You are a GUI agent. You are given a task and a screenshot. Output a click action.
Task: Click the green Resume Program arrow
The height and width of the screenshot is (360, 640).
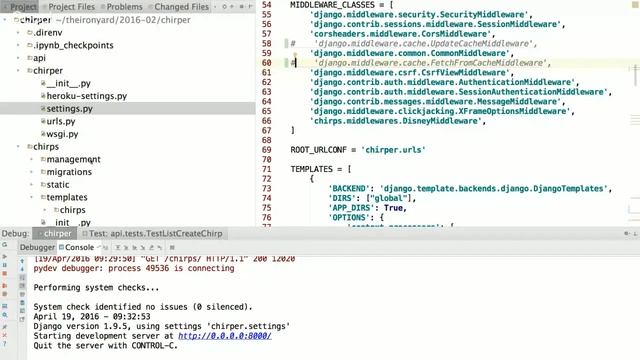click(4, 256)
